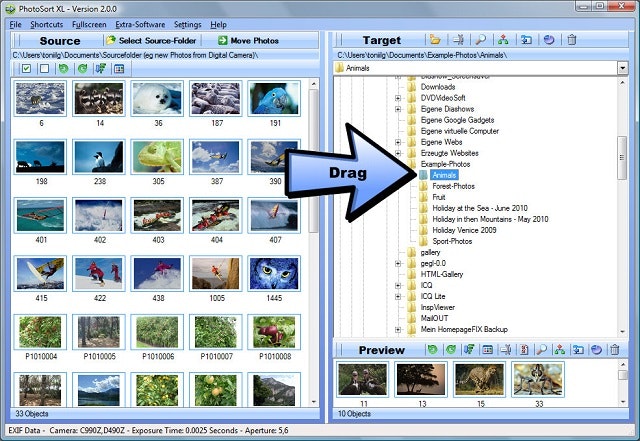640x441 pixels.
Task: Click the thumbnail view icon in Preview toolbar
Action: (488, 350)
